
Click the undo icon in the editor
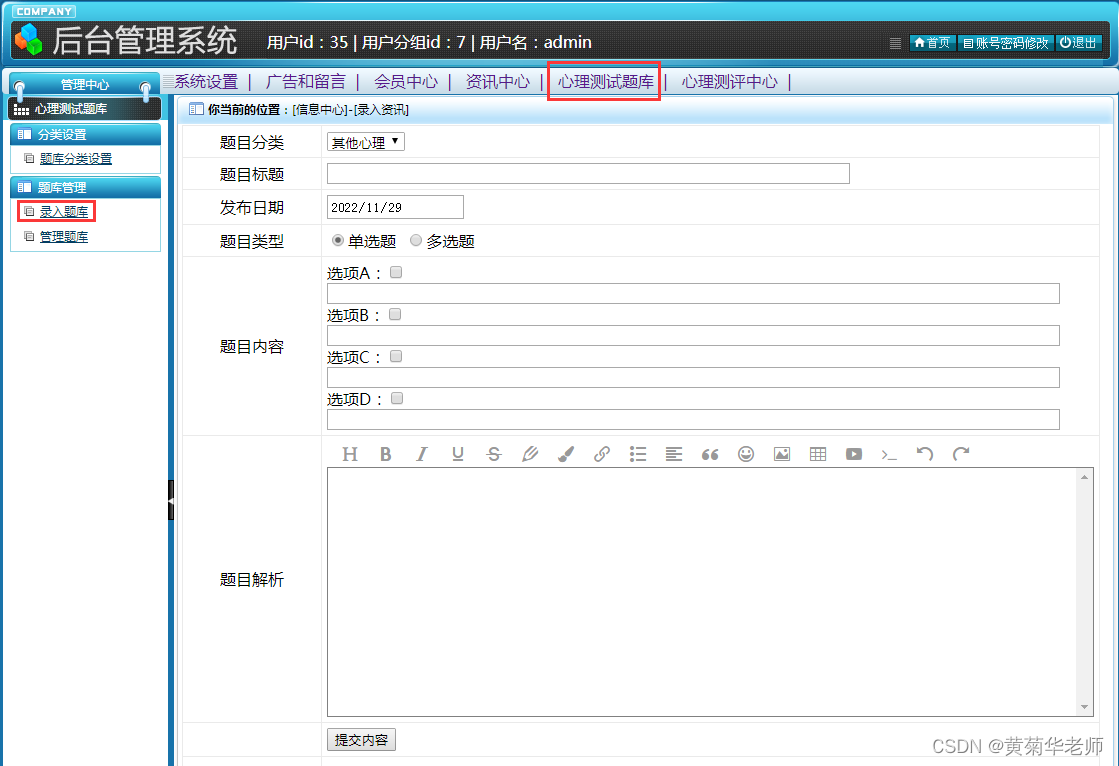coord(925,454)
